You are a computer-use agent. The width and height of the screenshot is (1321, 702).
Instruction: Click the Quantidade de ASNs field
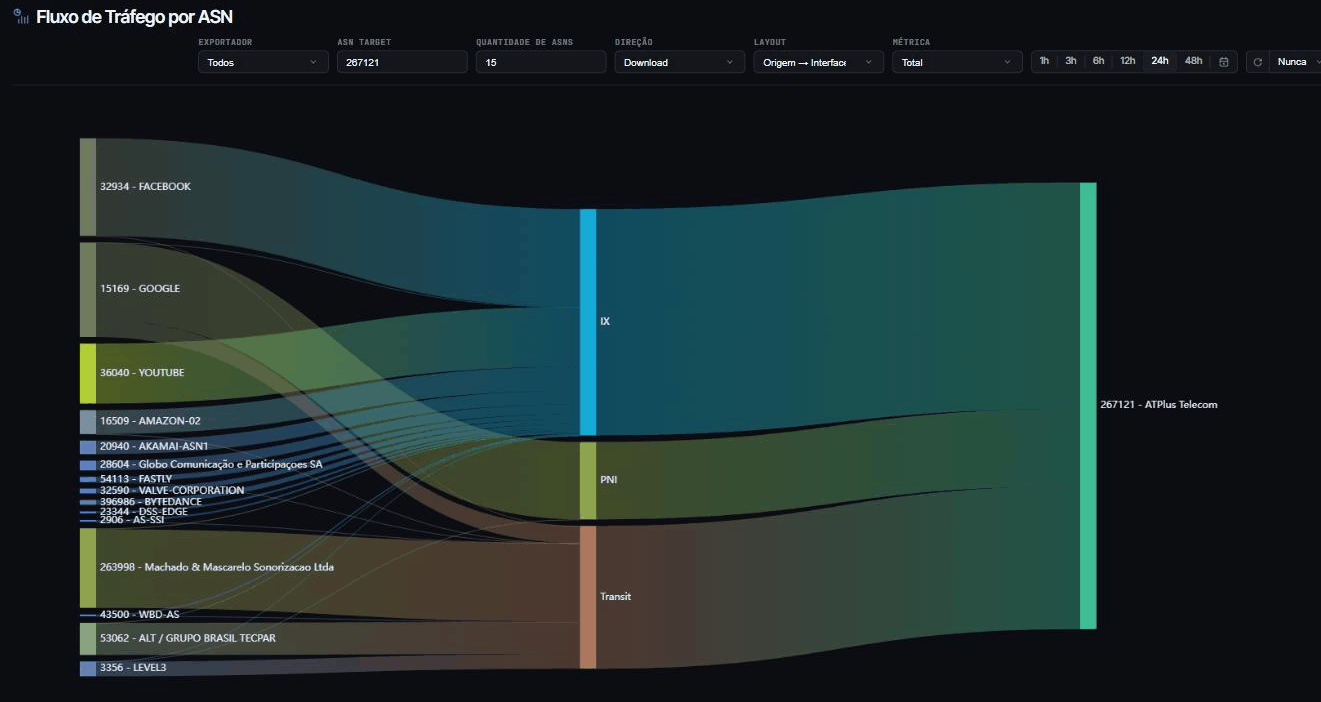541,62
